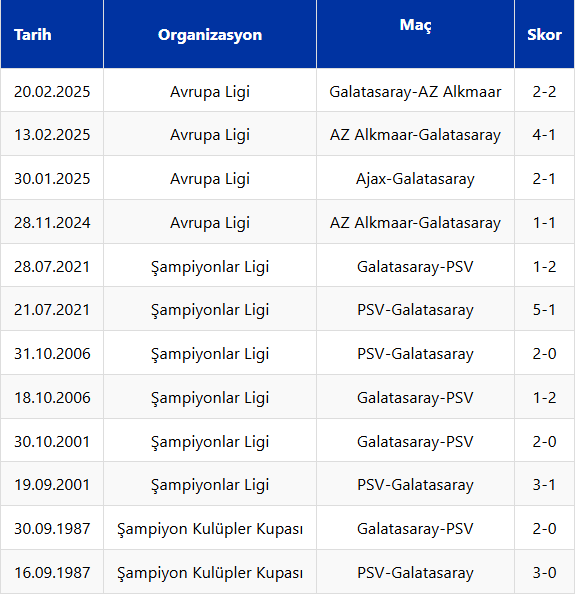Click the 28.07.2021 Şampiyonlar Ligi cell
This screenshot has width=577, height=596.
point(210,266)
